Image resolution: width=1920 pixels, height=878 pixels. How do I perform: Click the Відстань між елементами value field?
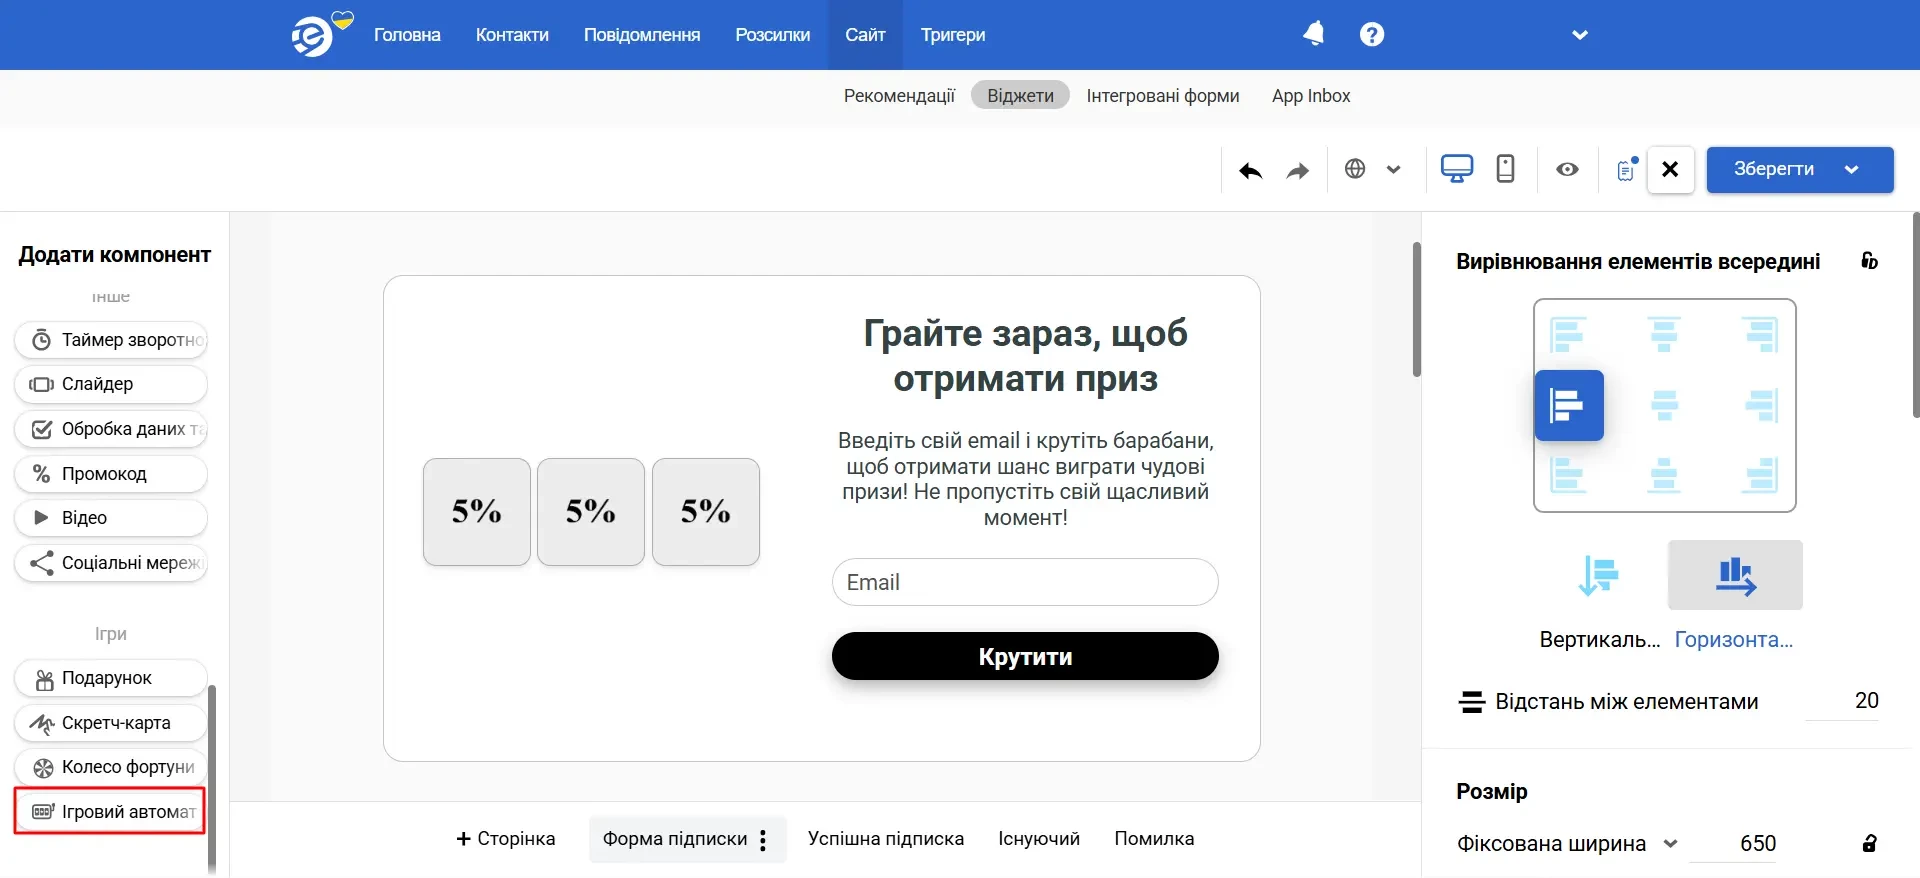(x=1843, y=701)
